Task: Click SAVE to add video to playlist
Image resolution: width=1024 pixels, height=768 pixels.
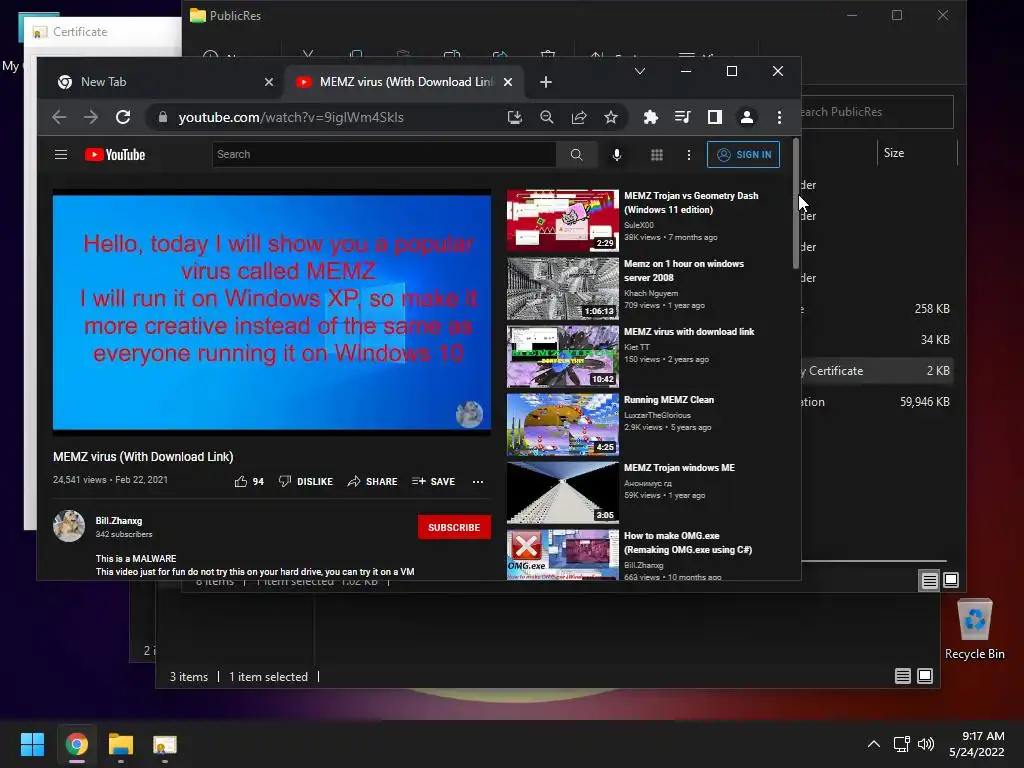Action: 434,481
